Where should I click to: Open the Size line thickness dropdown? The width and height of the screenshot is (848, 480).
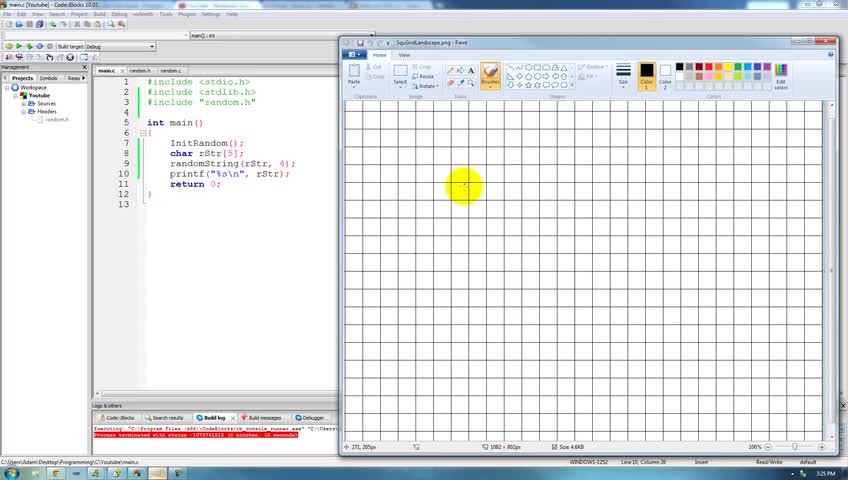coord(623,75)
